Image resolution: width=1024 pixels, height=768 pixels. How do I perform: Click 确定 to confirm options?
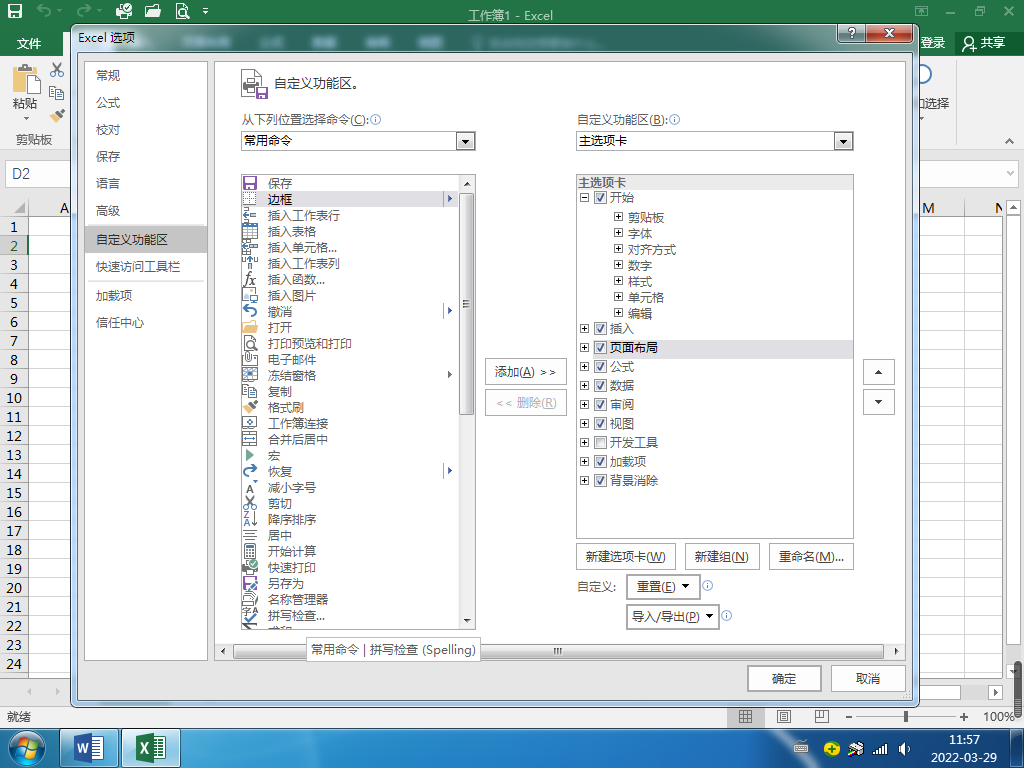(784, 679)
